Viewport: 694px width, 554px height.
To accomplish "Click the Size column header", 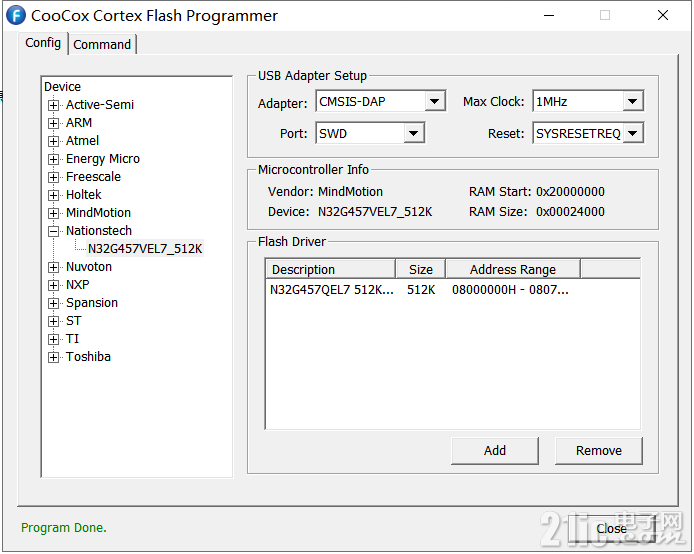I will (x=421, y=269).
